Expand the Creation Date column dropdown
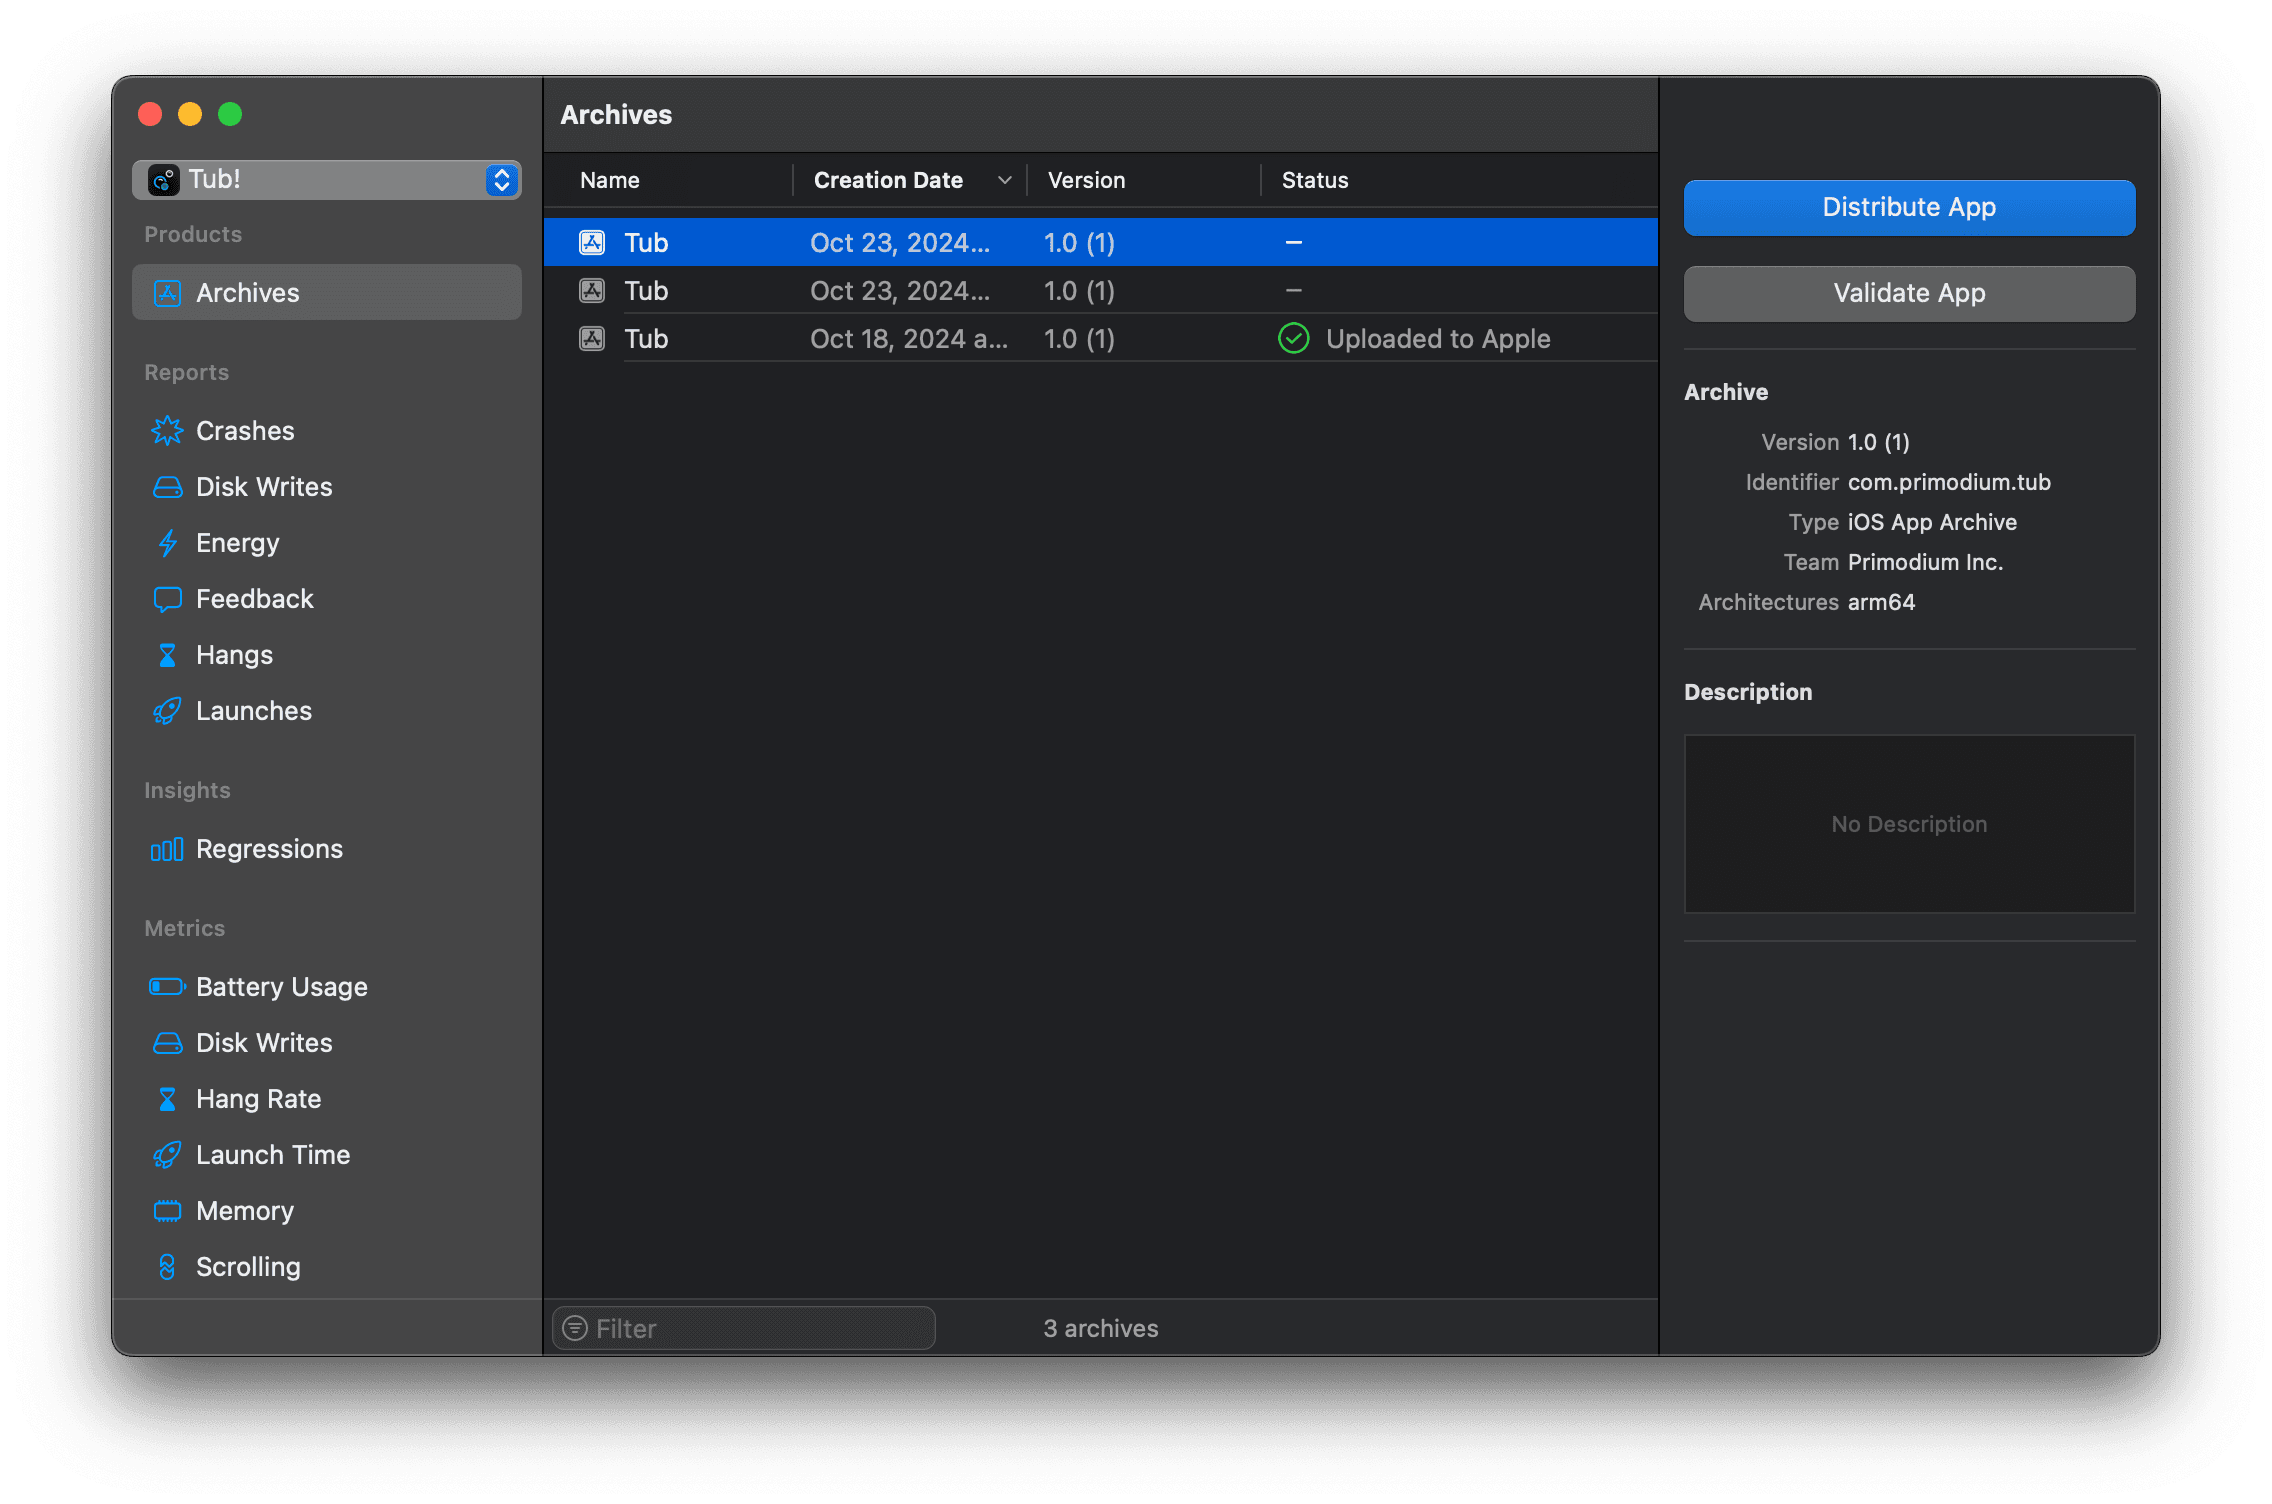The width and height of the screenshot is (2272, 1504). tap(1003, 180)
